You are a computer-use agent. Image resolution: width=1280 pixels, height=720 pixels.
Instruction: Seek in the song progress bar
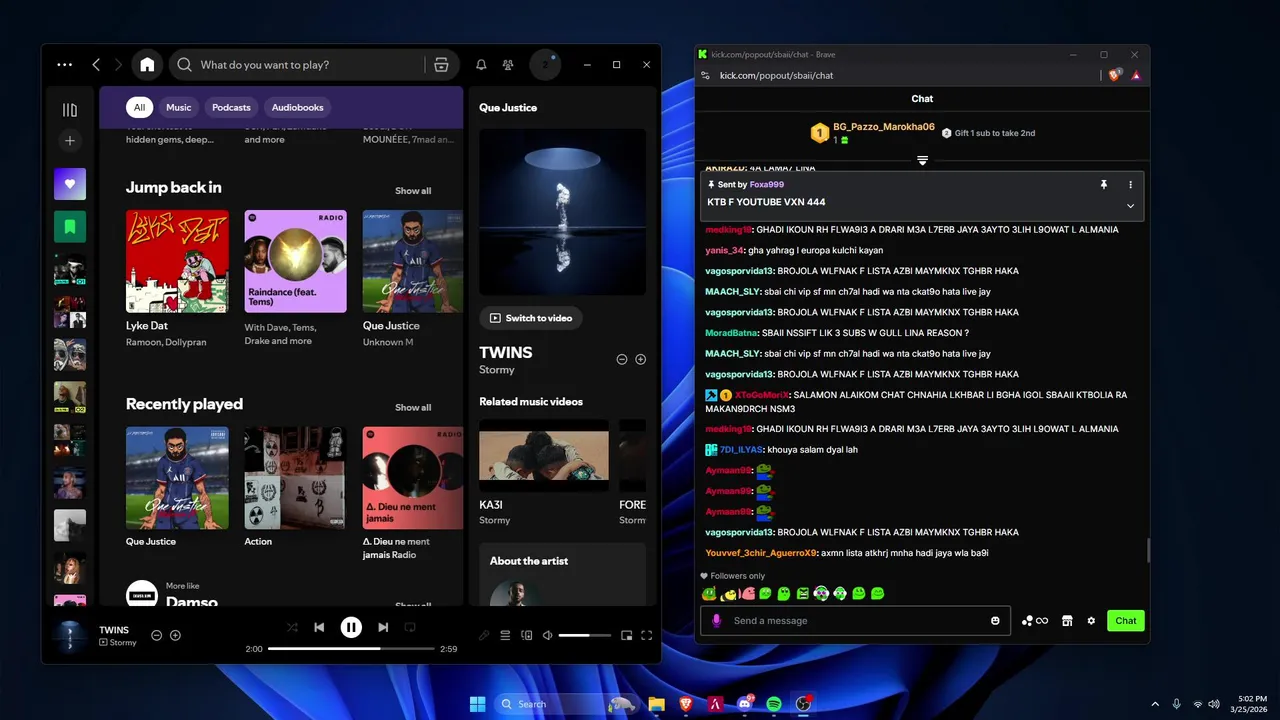click(x=351, y=649)
